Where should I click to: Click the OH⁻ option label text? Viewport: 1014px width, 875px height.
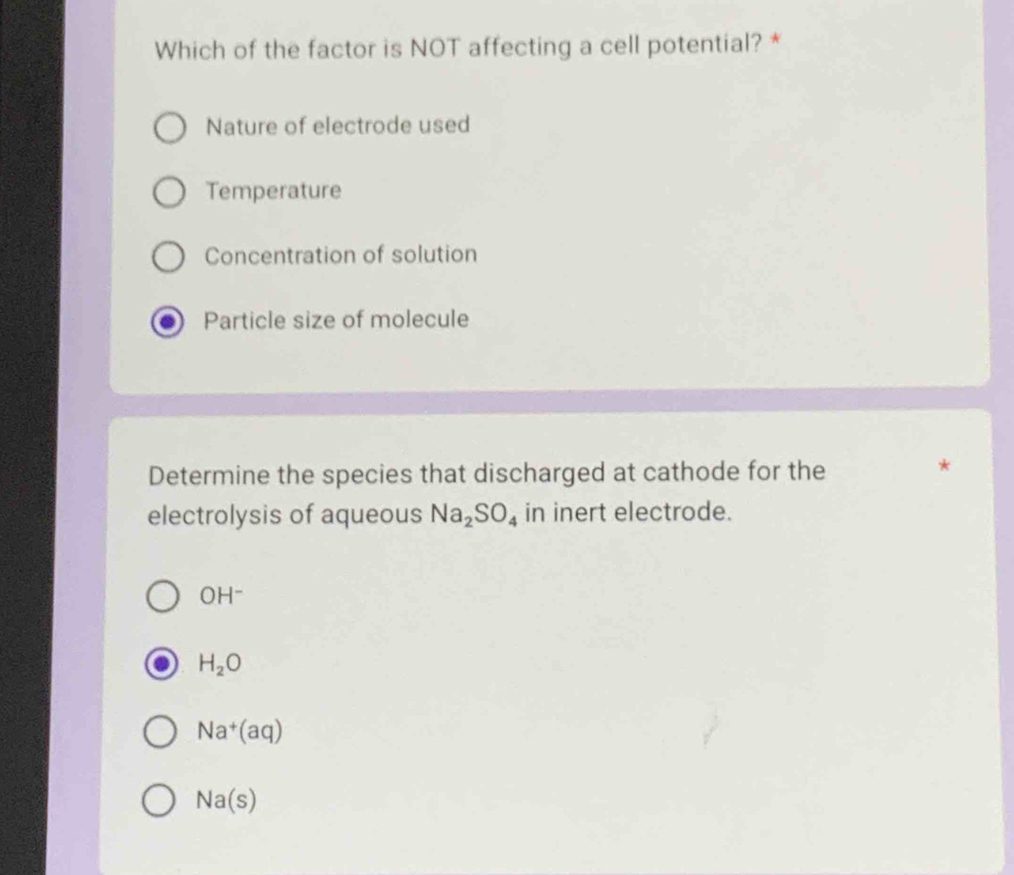pyautogui.click(x=220, y=596)
